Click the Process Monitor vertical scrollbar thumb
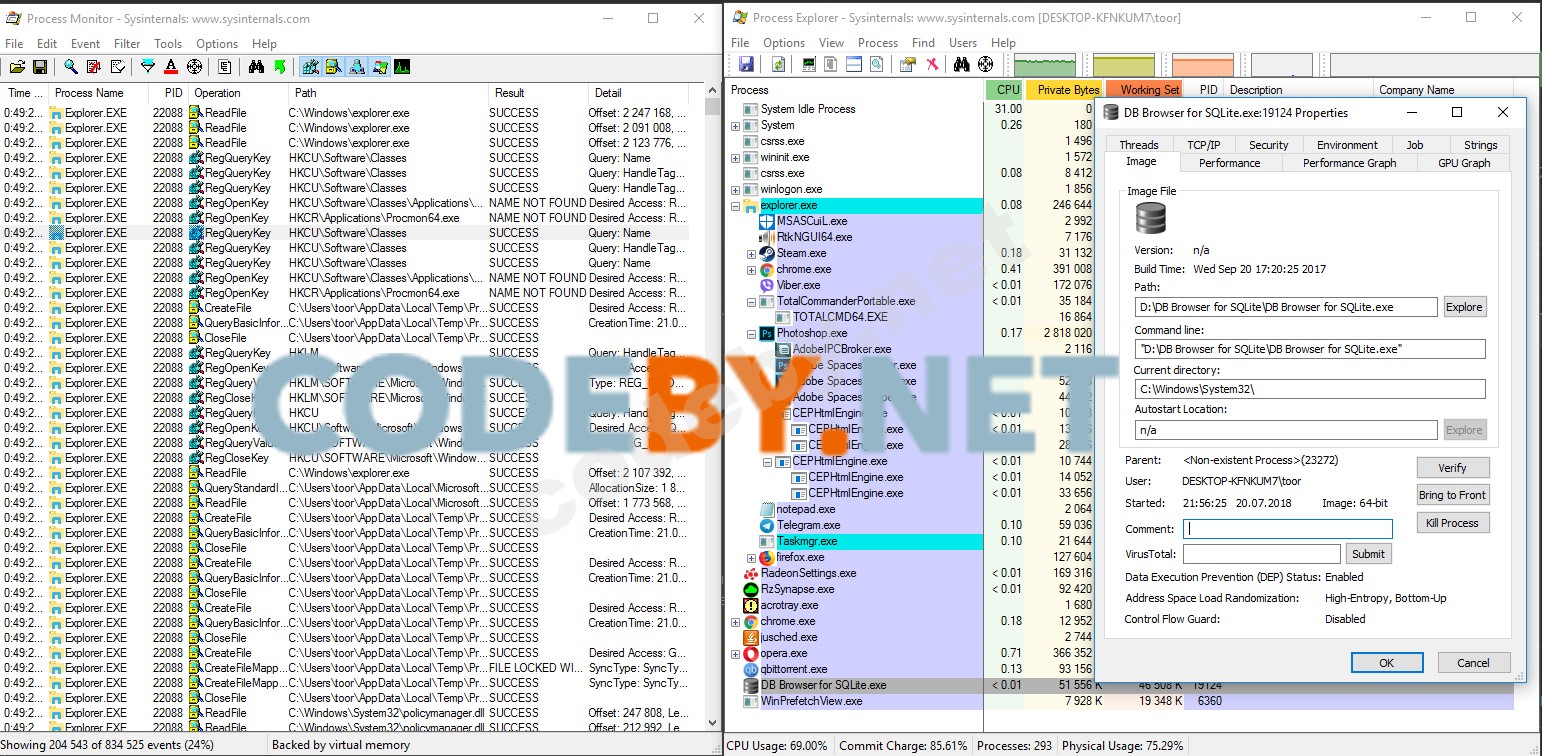Image resolution: width=1542 pixels, height=756 pixels. (x=712, y=108)
